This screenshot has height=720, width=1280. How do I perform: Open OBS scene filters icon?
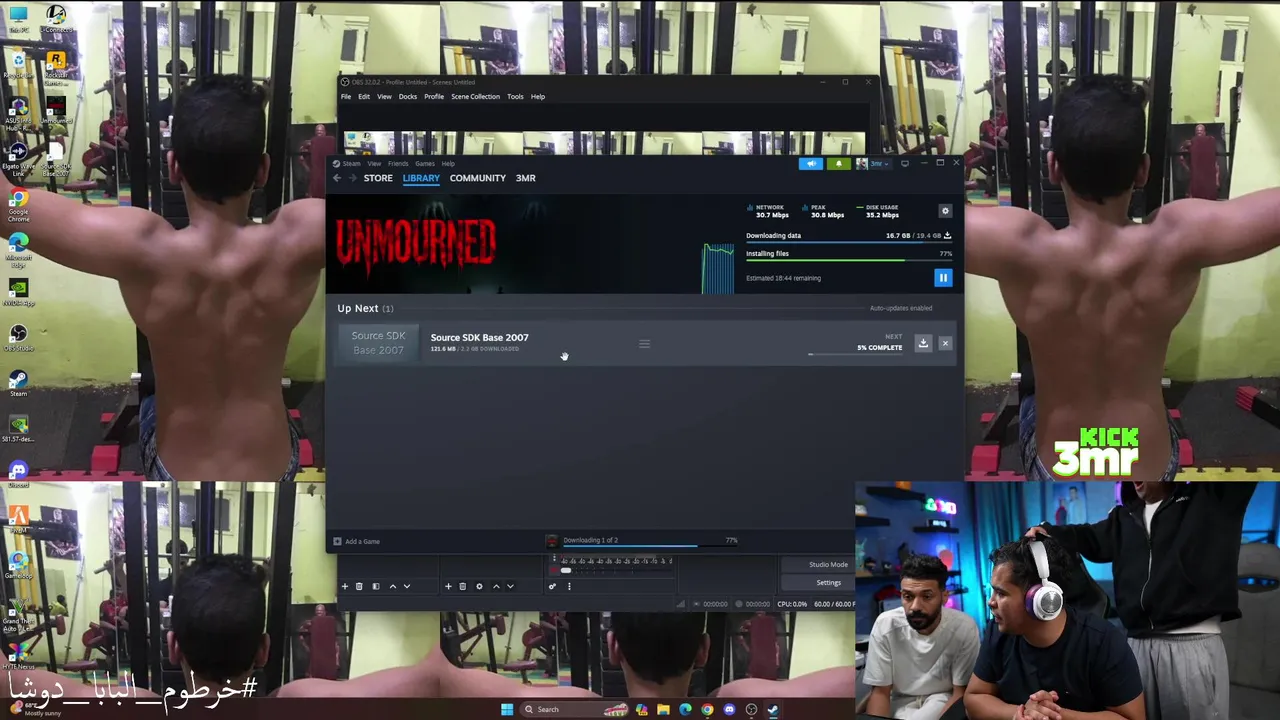[376, 587]
